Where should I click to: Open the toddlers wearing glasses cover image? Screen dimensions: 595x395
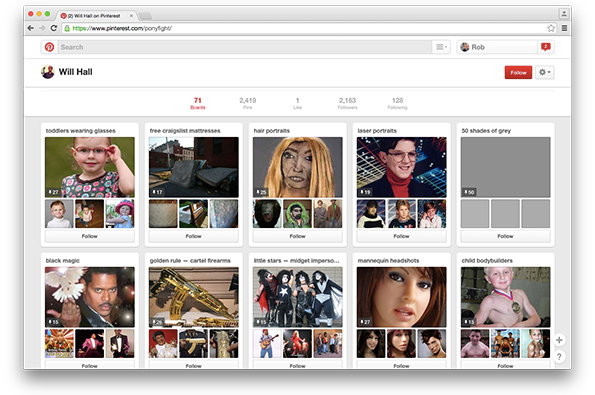tap(90, 167)
